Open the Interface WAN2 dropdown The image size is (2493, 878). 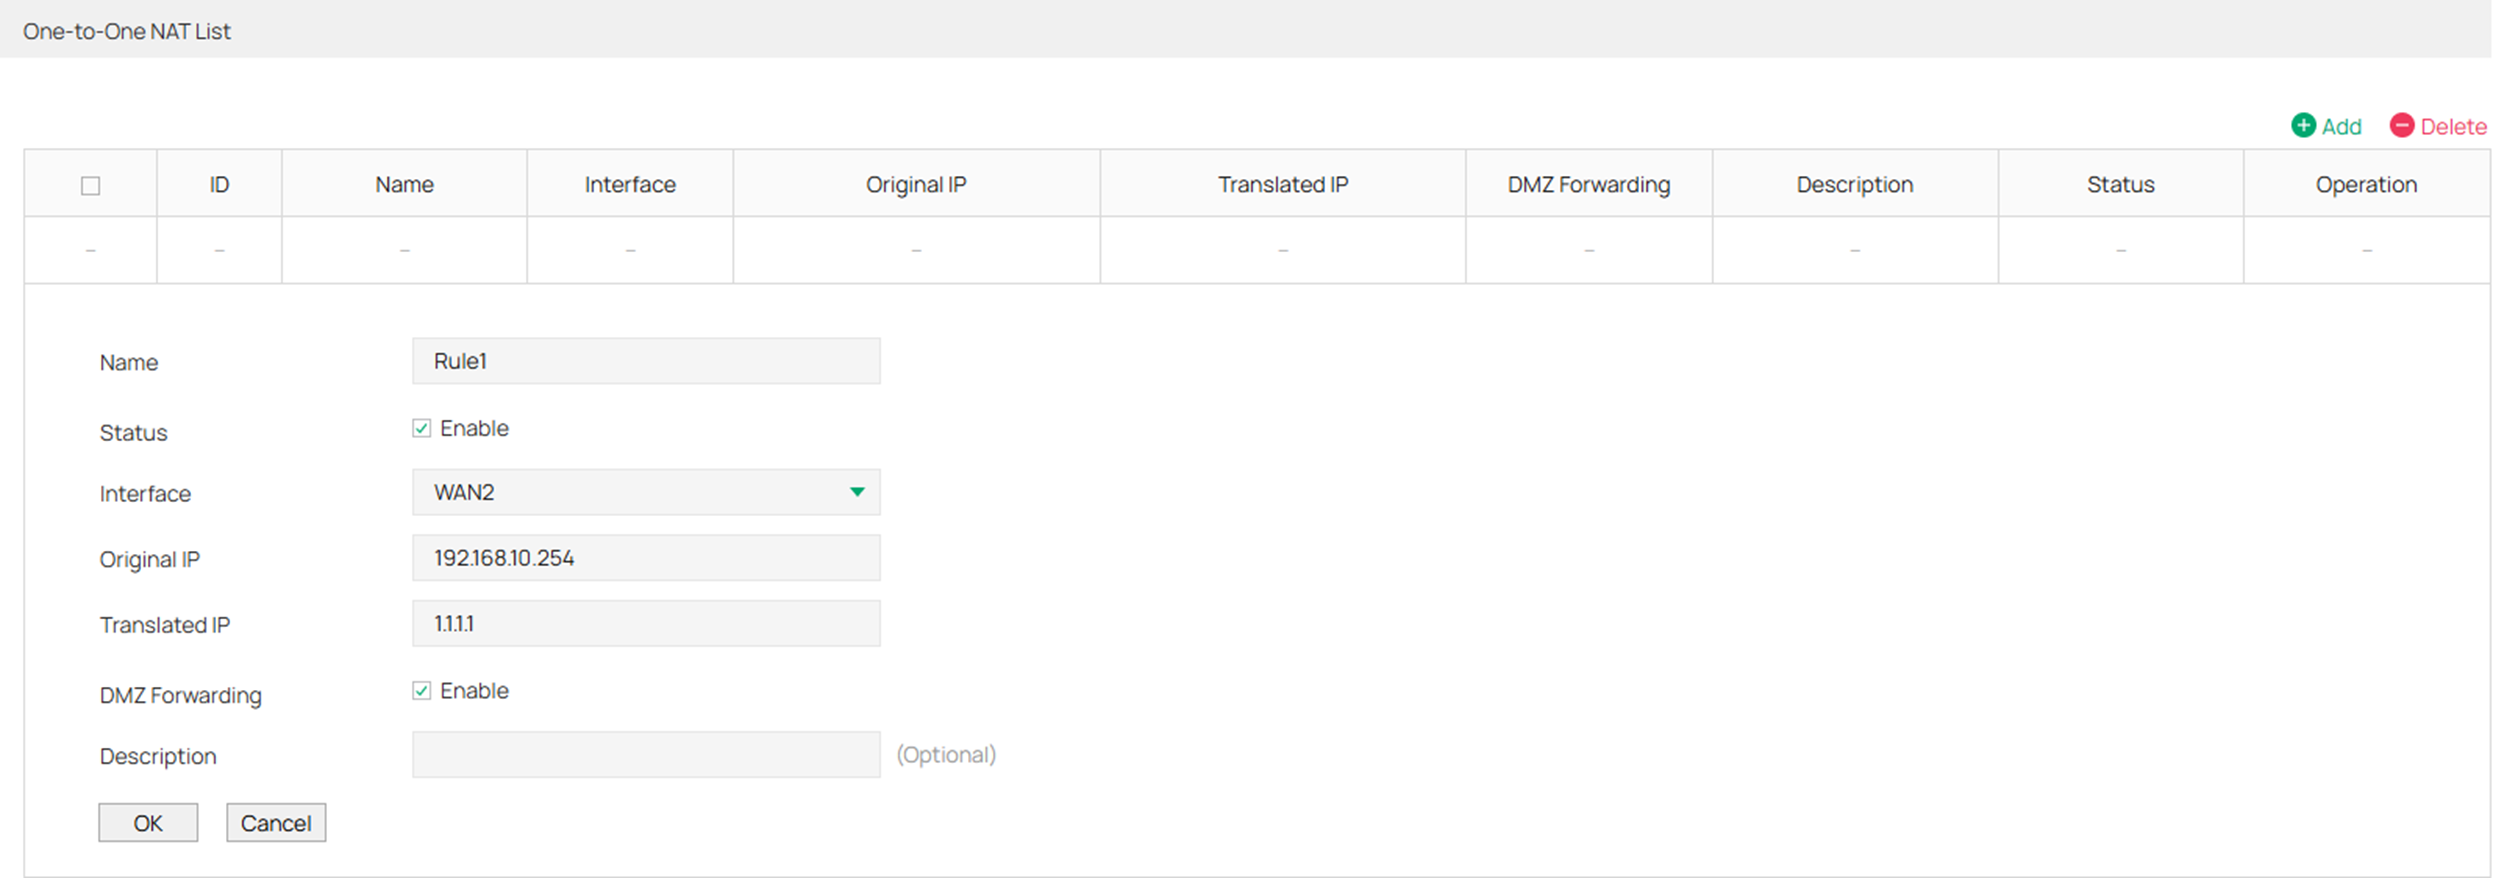click(645, 493)
